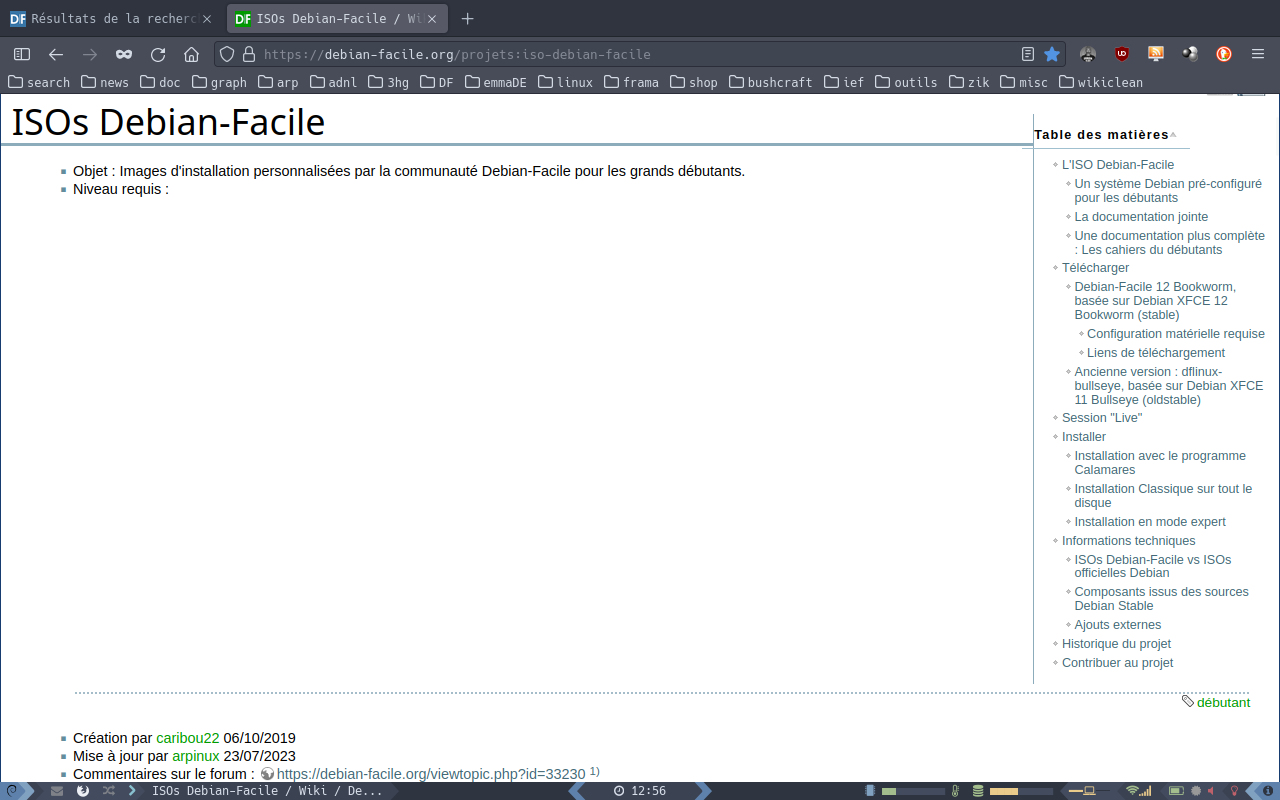Click the RSS feed extension icon
Screen dimensions: 1280x800
pyautogui.click(x=1156, y=54)
